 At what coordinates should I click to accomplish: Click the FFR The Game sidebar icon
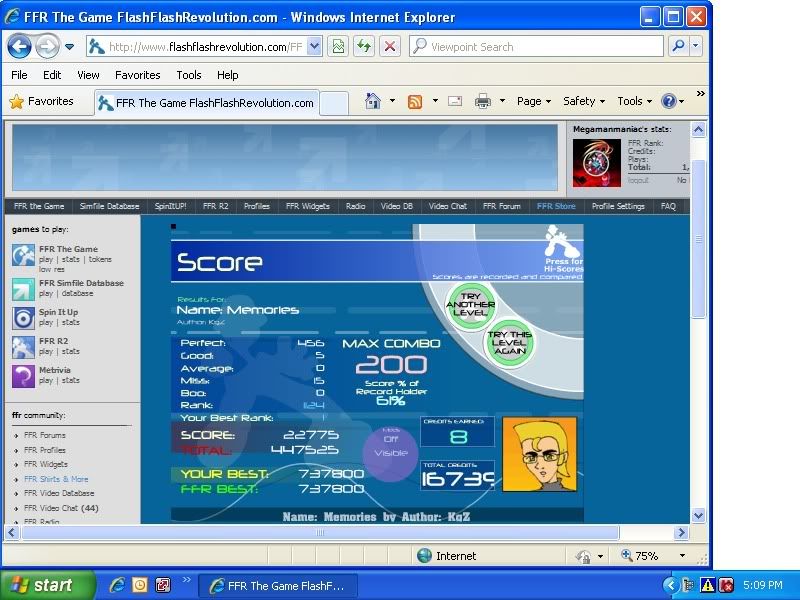23,255
